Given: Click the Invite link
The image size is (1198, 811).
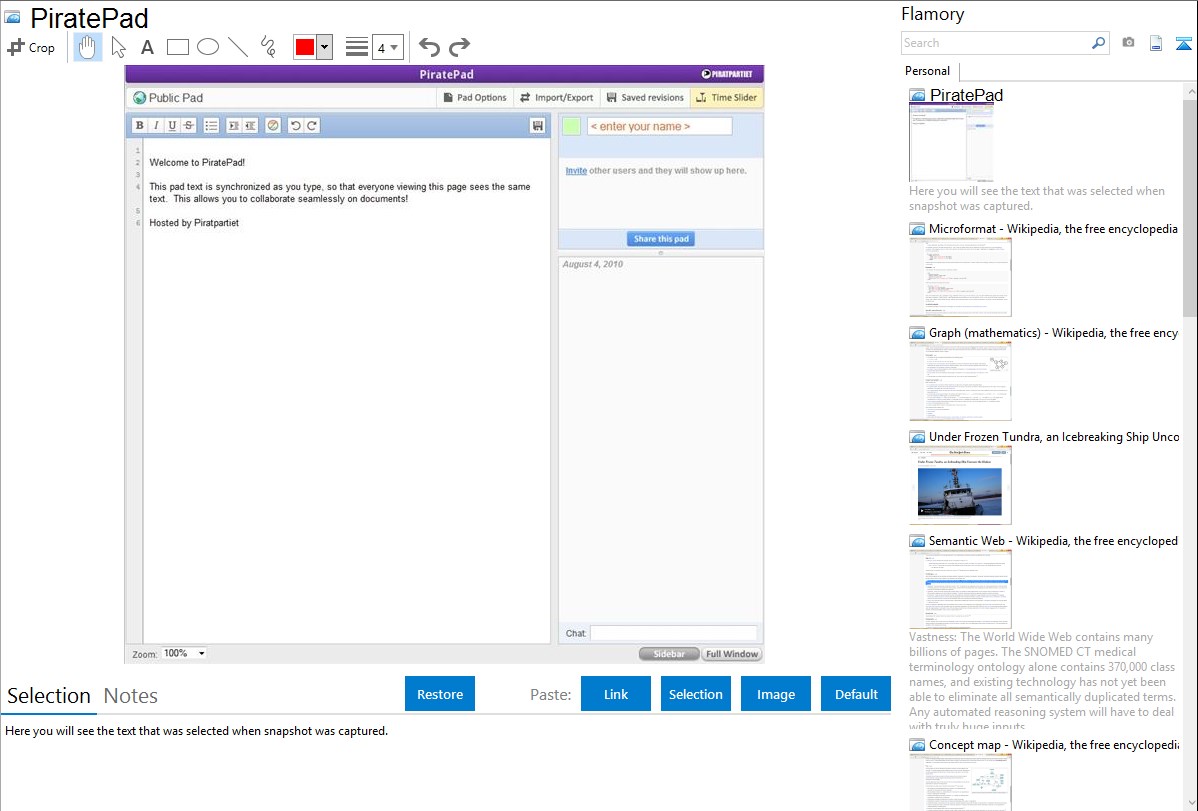Looking at the screenshot, I should point(576,170).
